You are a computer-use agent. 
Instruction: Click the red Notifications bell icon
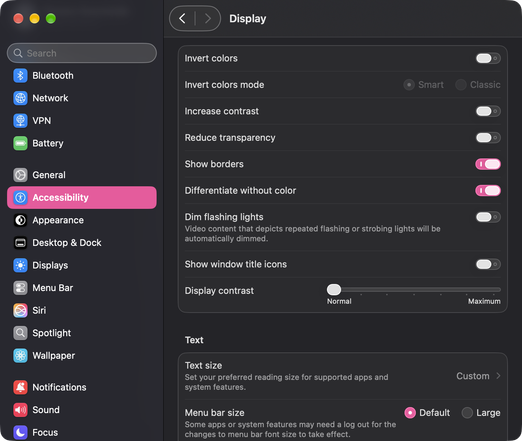[x=20, y=387]
